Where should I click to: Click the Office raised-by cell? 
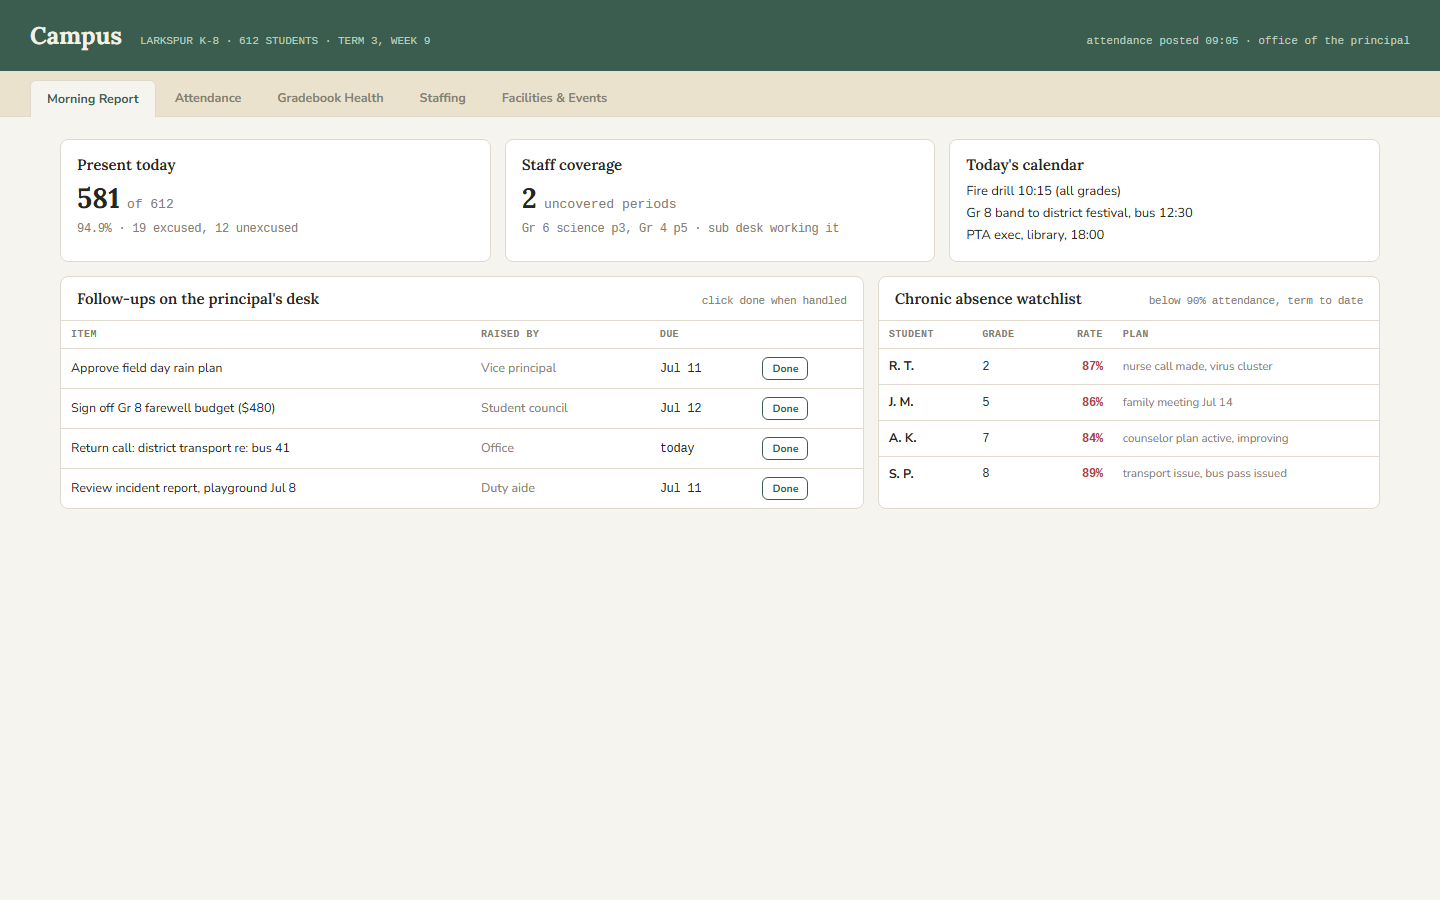click(497, 448)
